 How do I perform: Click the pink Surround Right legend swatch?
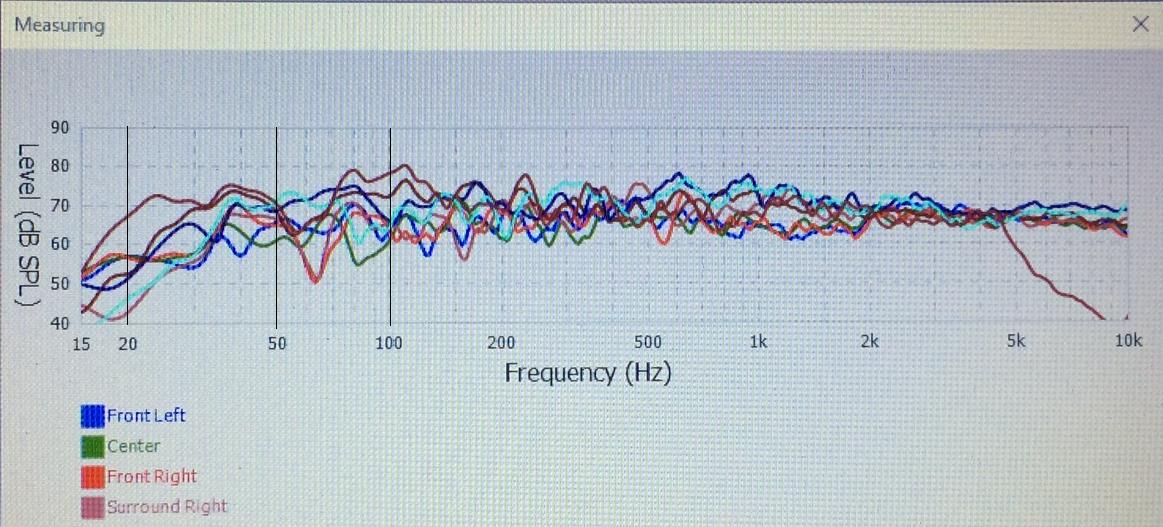[93, 508]
